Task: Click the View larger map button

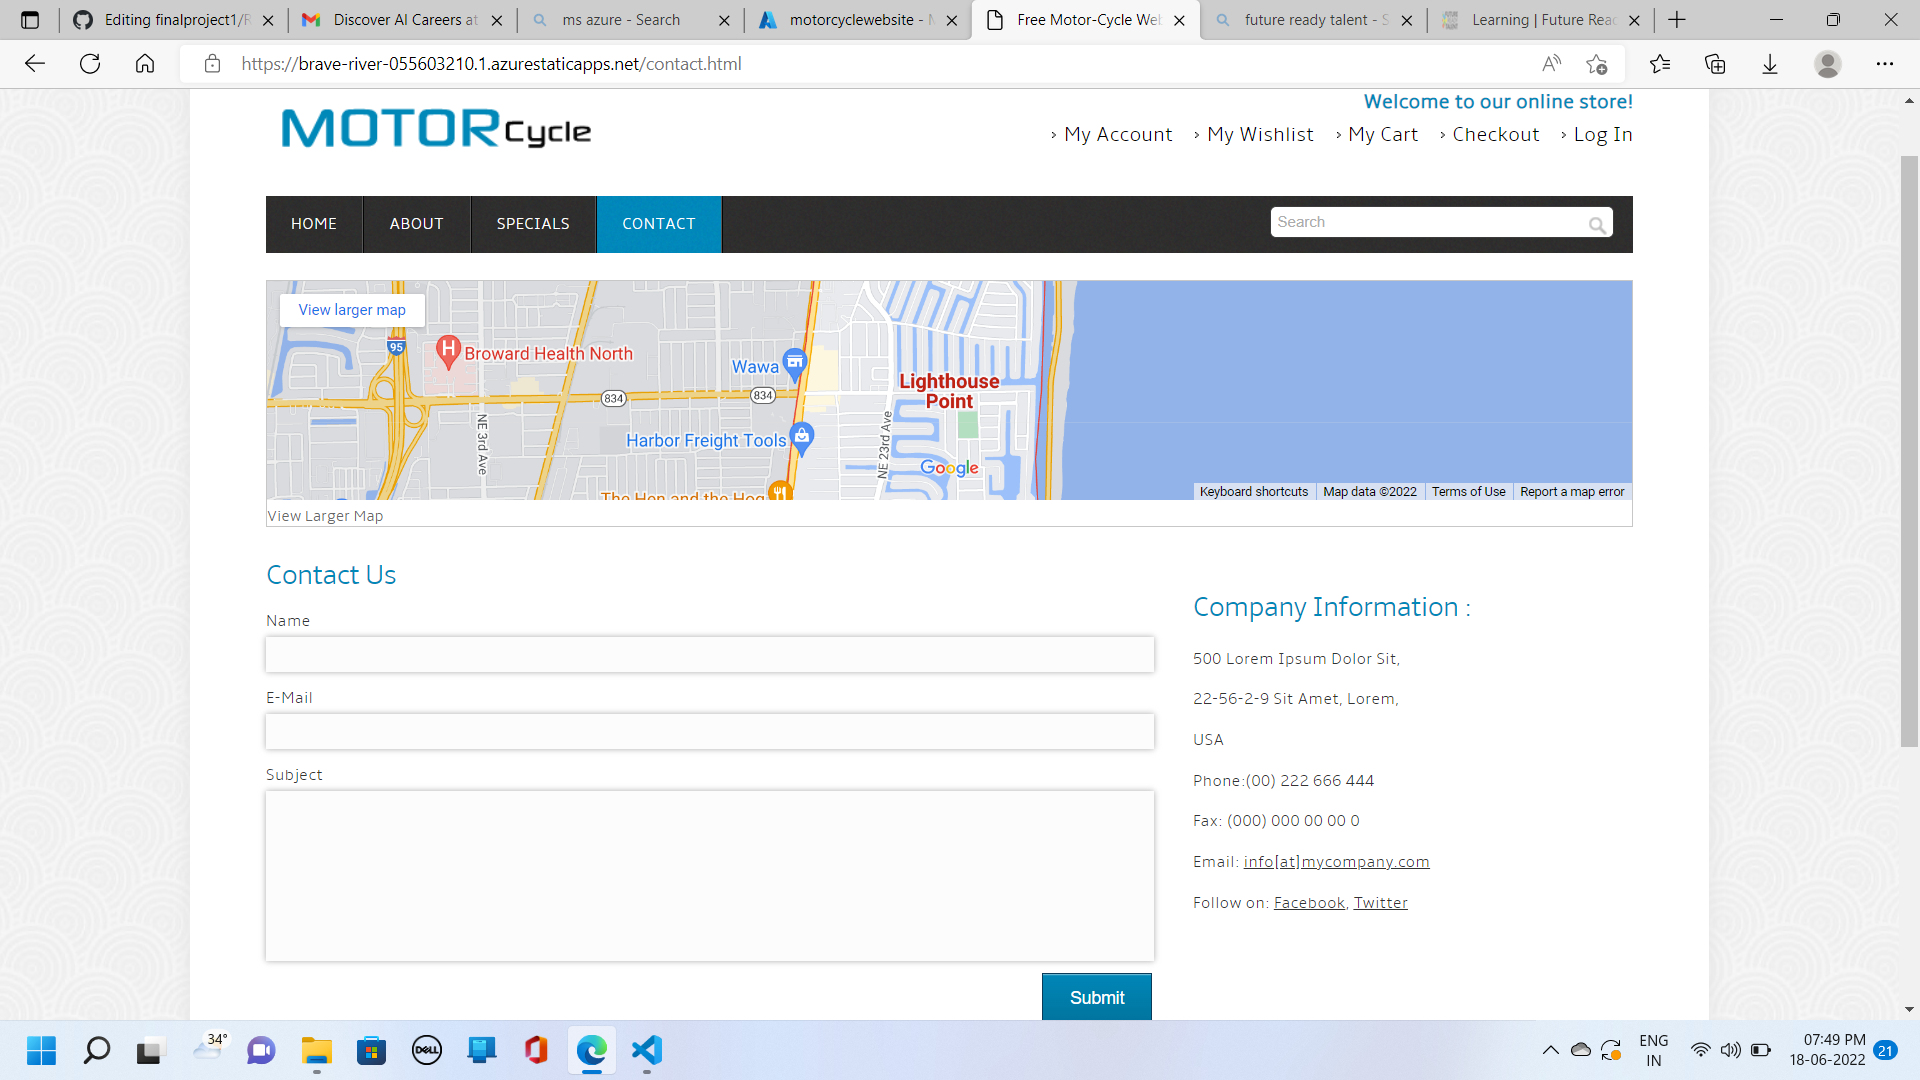Action: tap(351, 310)
